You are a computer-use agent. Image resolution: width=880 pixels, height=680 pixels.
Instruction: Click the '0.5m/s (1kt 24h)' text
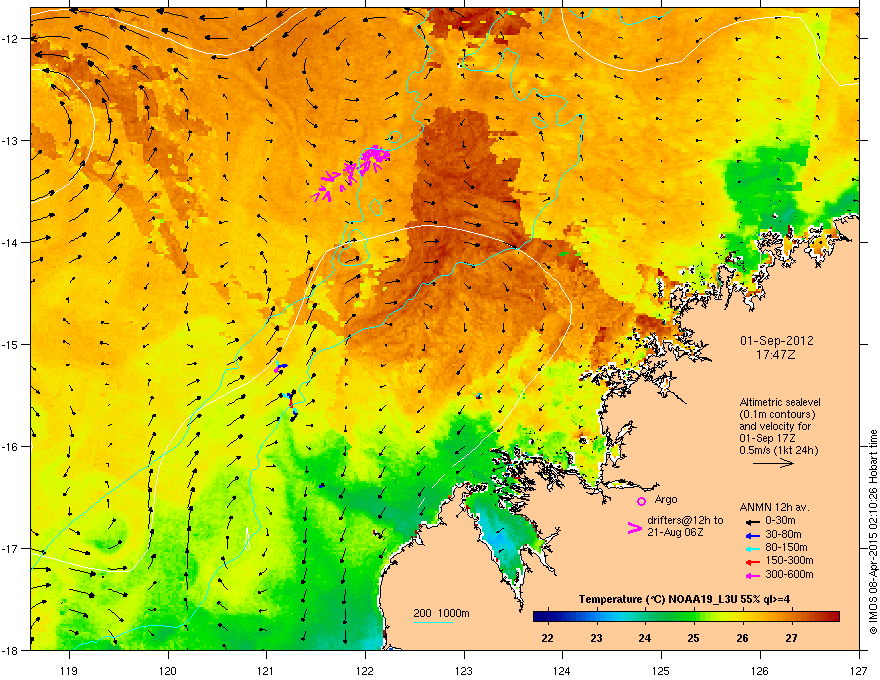(x=779, y=450)
